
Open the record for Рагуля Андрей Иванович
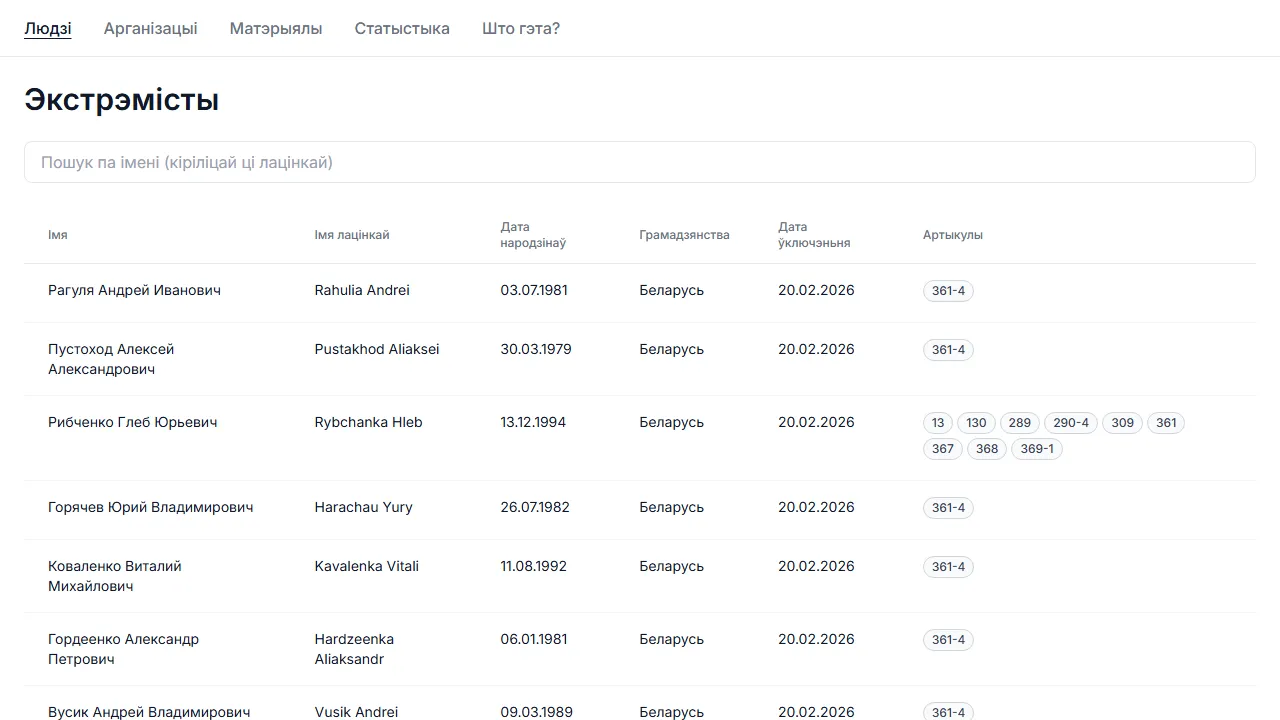134,290
